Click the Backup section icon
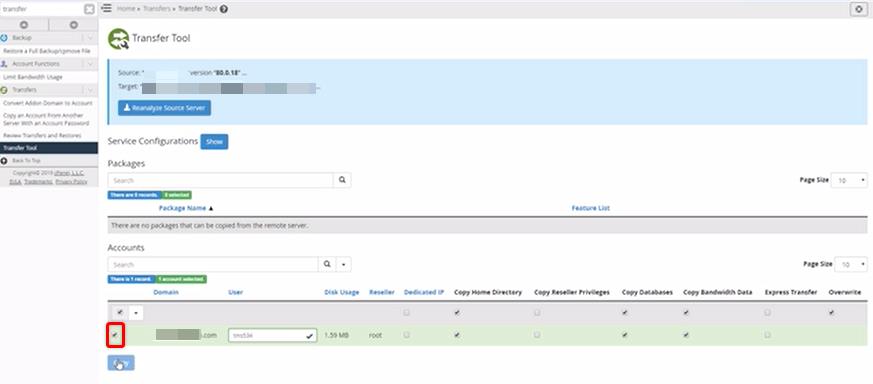 click(4, 38)
